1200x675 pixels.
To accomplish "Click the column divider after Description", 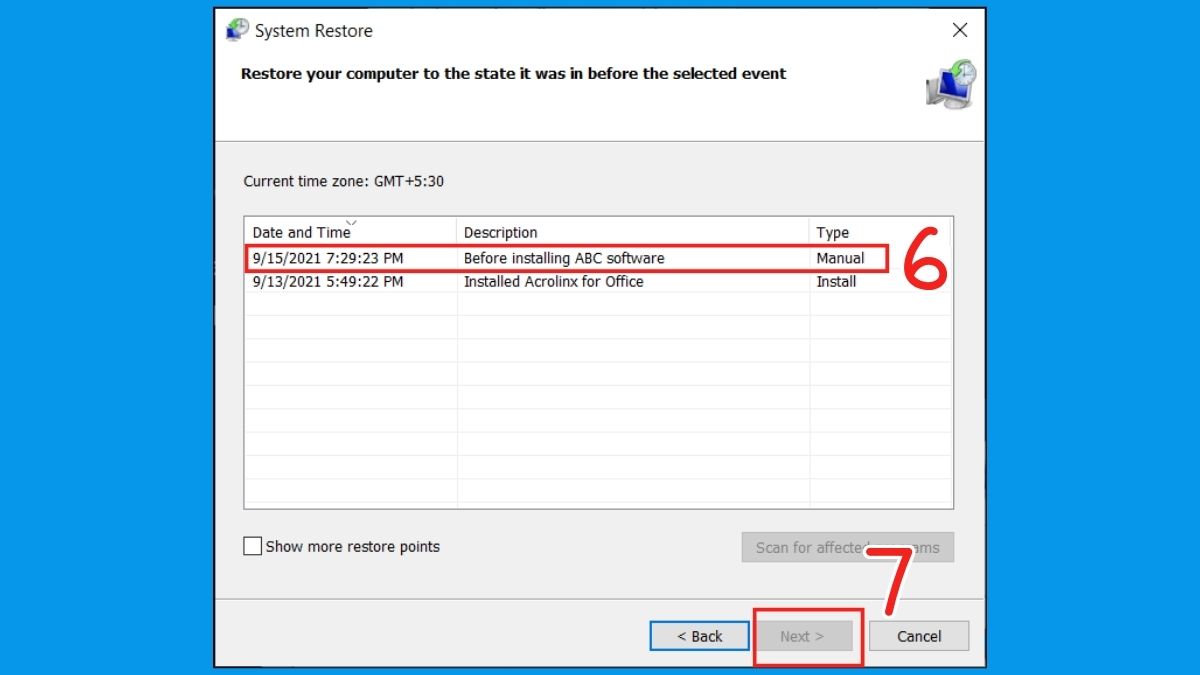I will point(810,231).
